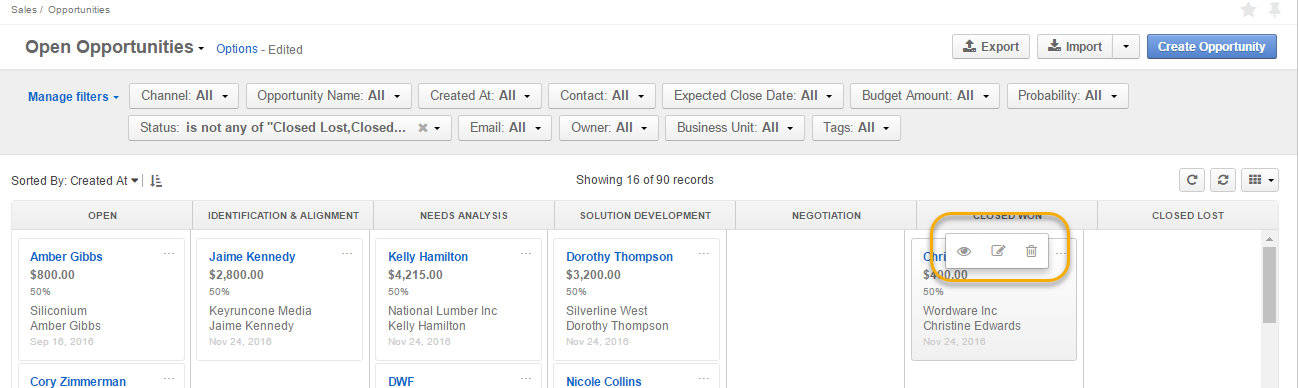Click the Negotiation column header
This screenshot has width=1298, height=388.
[x=826, y=215]
